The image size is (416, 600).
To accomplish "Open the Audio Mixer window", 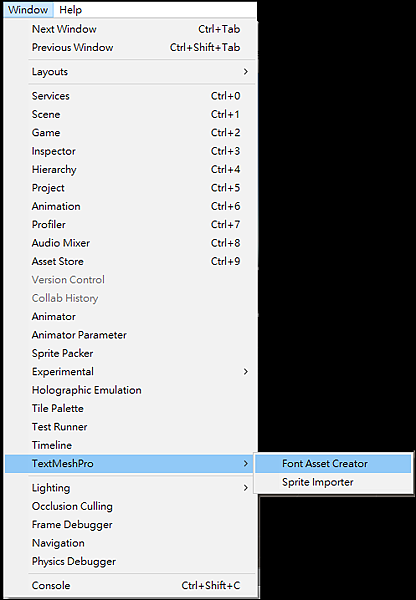I will click(x=130, y=243).
